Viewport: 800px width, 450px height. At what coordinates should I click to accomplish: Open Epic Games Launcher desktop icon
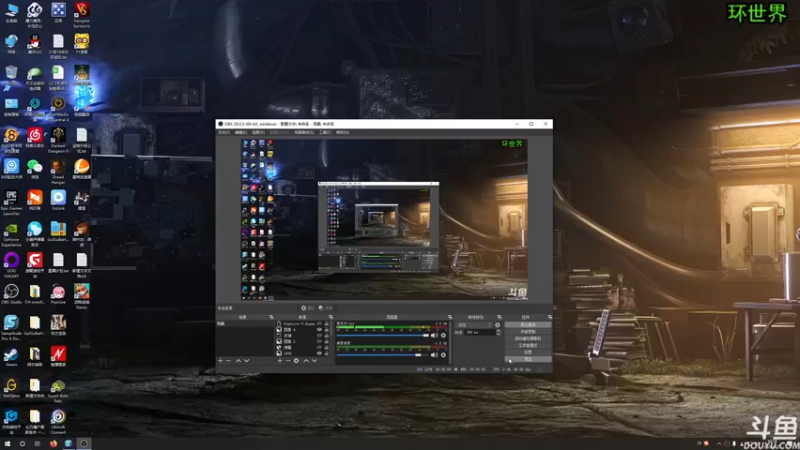click(x=11, y=202)
